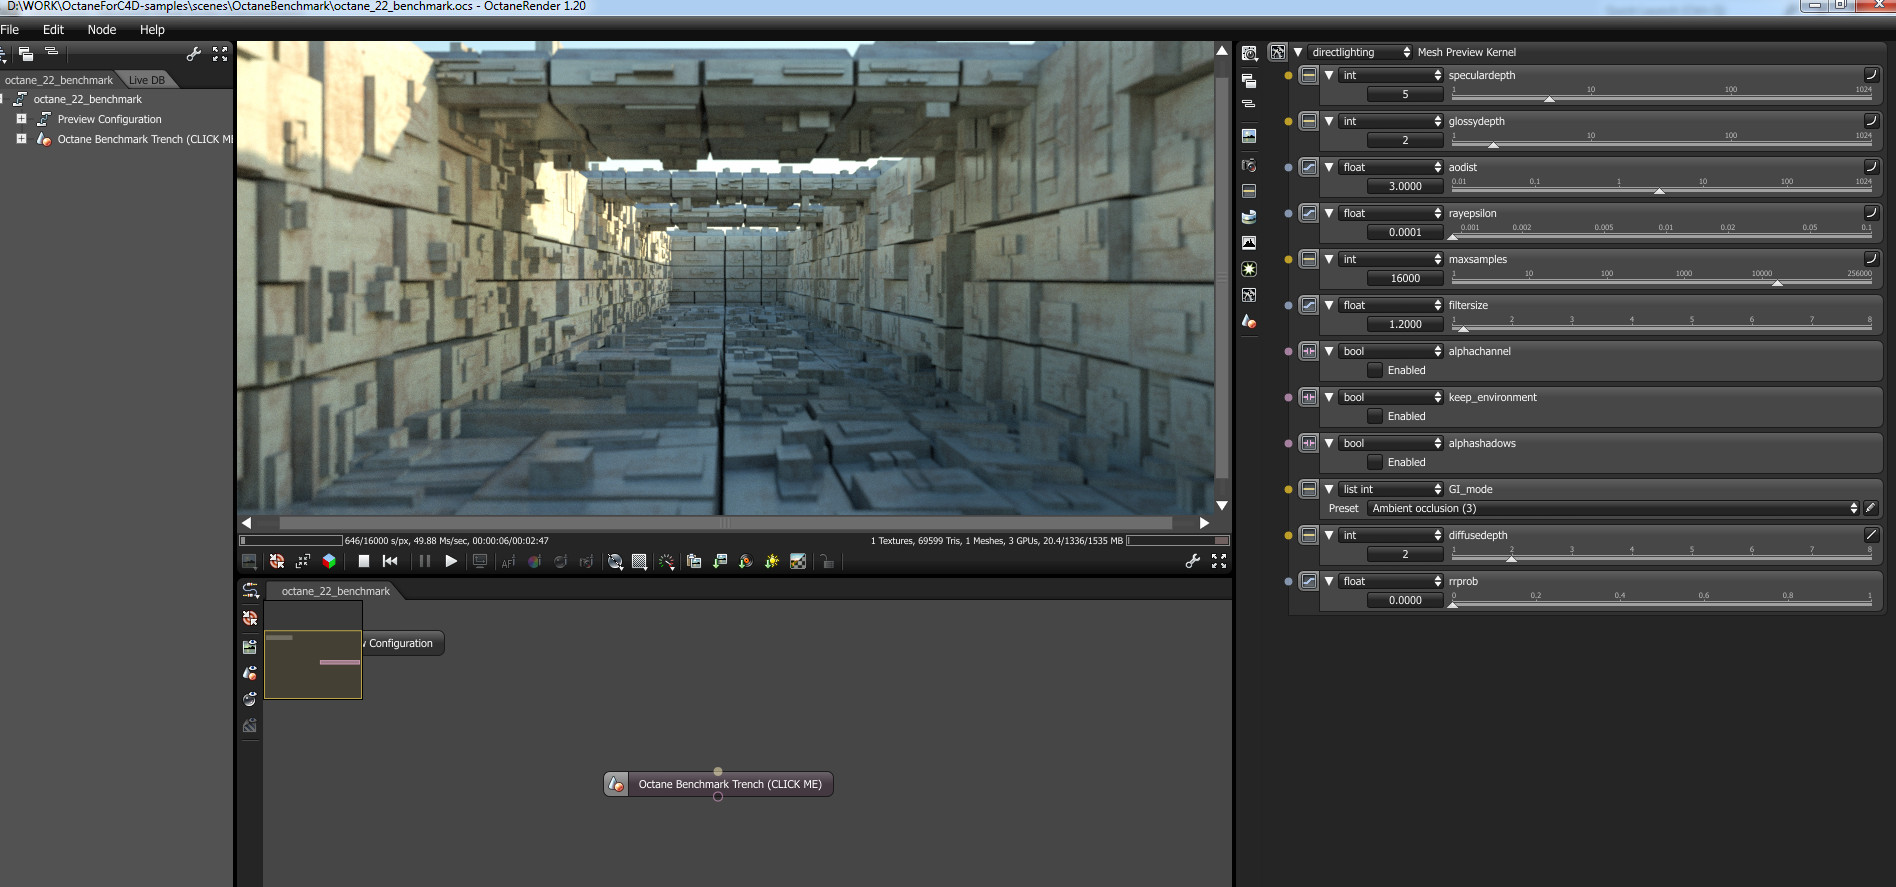This screenshot has width=1896, height=887.
Task: Click the film resolution image icon in sidebar
Action: click(x=1249, y=135)
